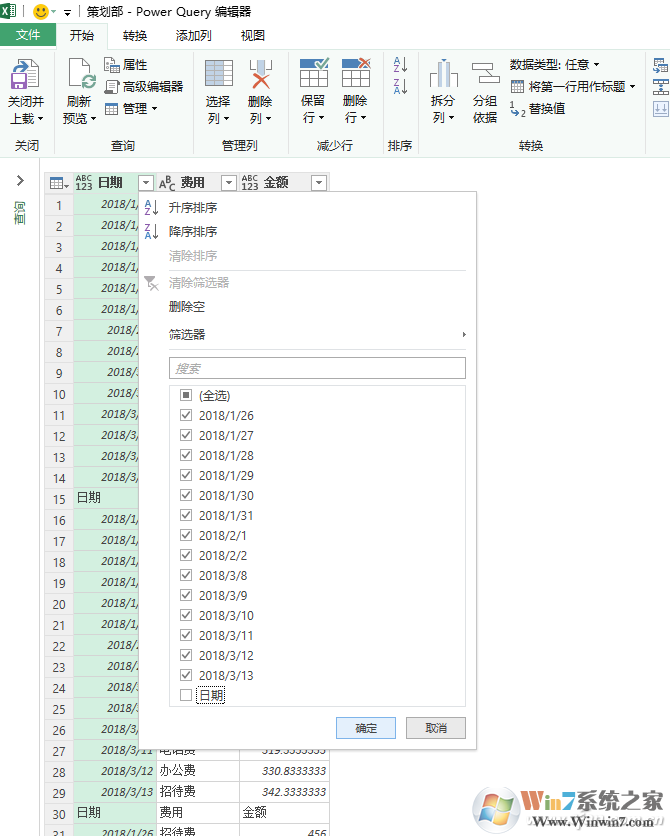The image size is (670, 836).
Task: Open the Advanced Editor (高级编辑器)
Action: [x=144, y=86]
